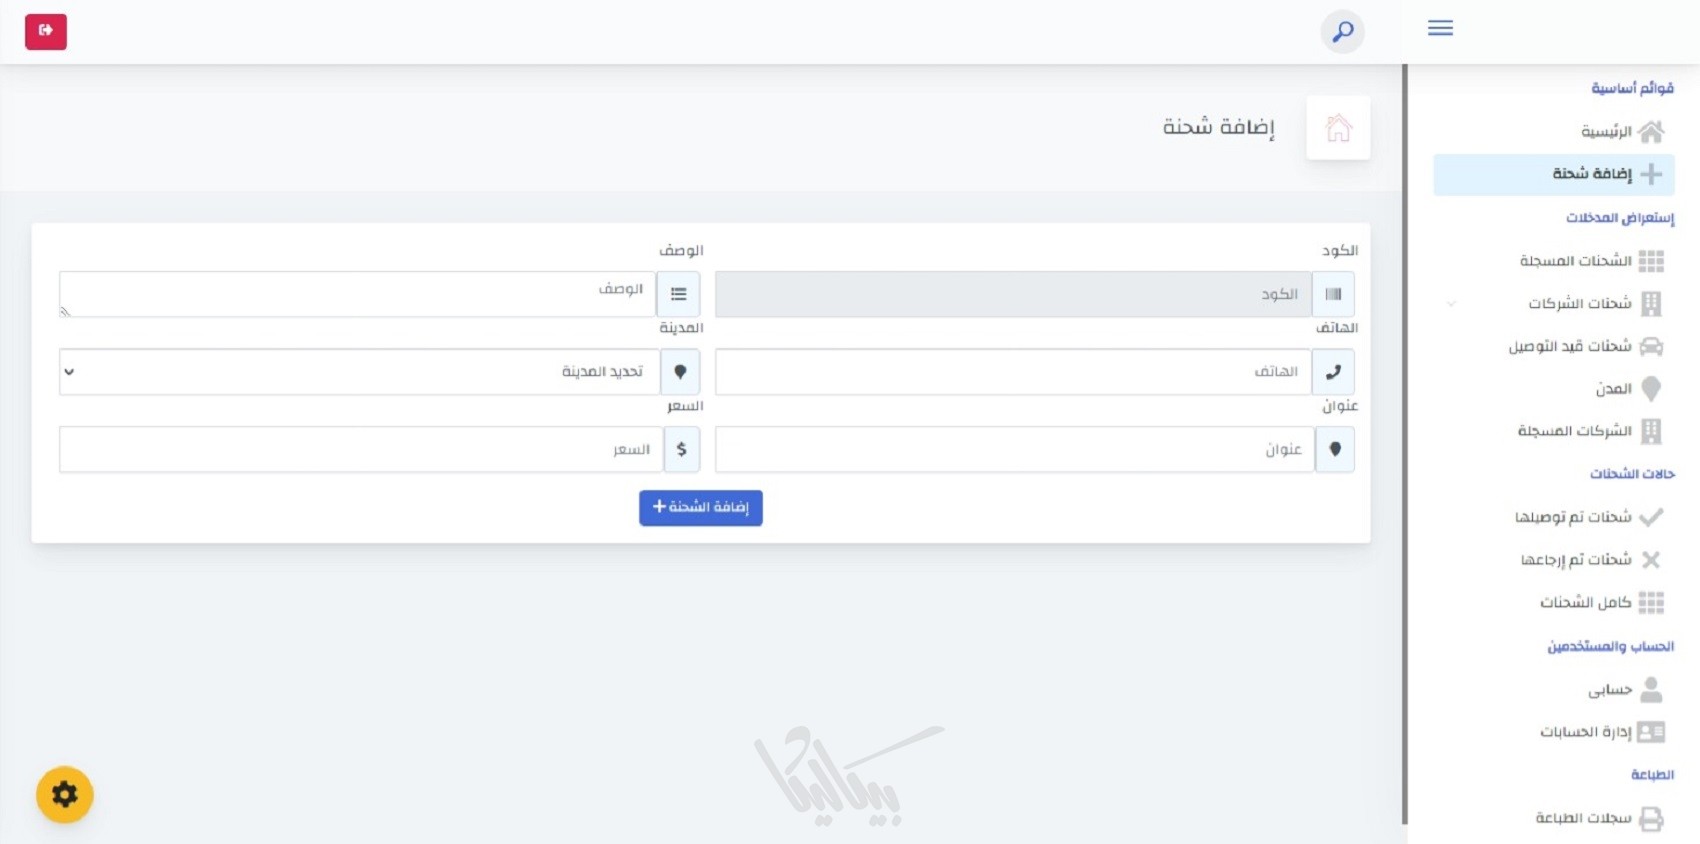The width and height of the screenshot is (1700, 844).
Task: Click the list icon beside الوصف field
Action: [x=678, y=294]
